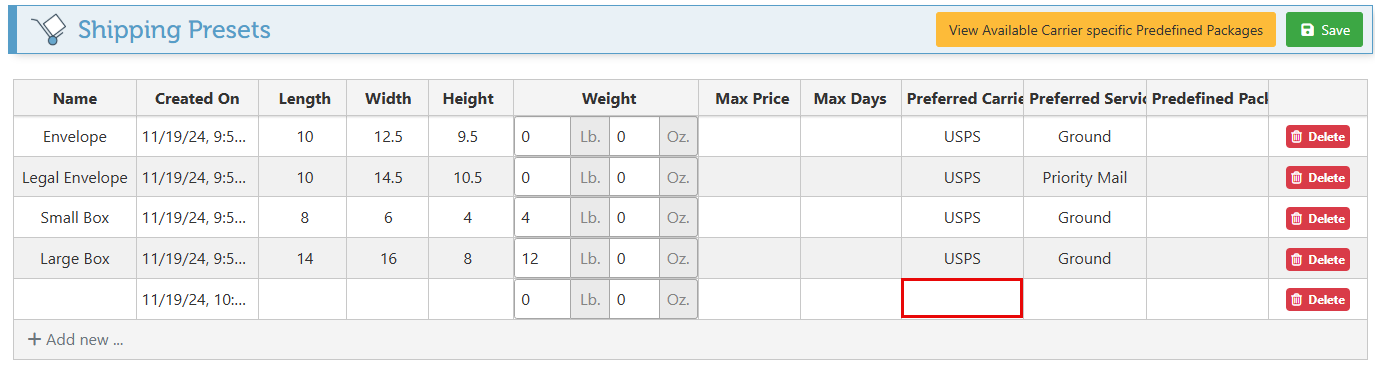The height and width of the screenshot is (370, 1375).
Task: Select the highlighted empty Preferred Carrier cell
Action: coord(962,299)
